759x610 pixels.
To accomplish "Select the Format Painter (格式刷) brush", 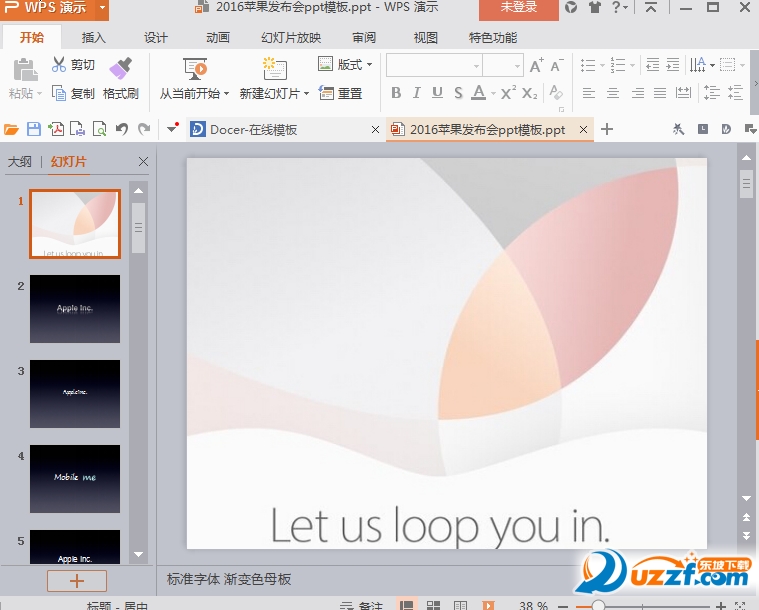I will 121,68.
